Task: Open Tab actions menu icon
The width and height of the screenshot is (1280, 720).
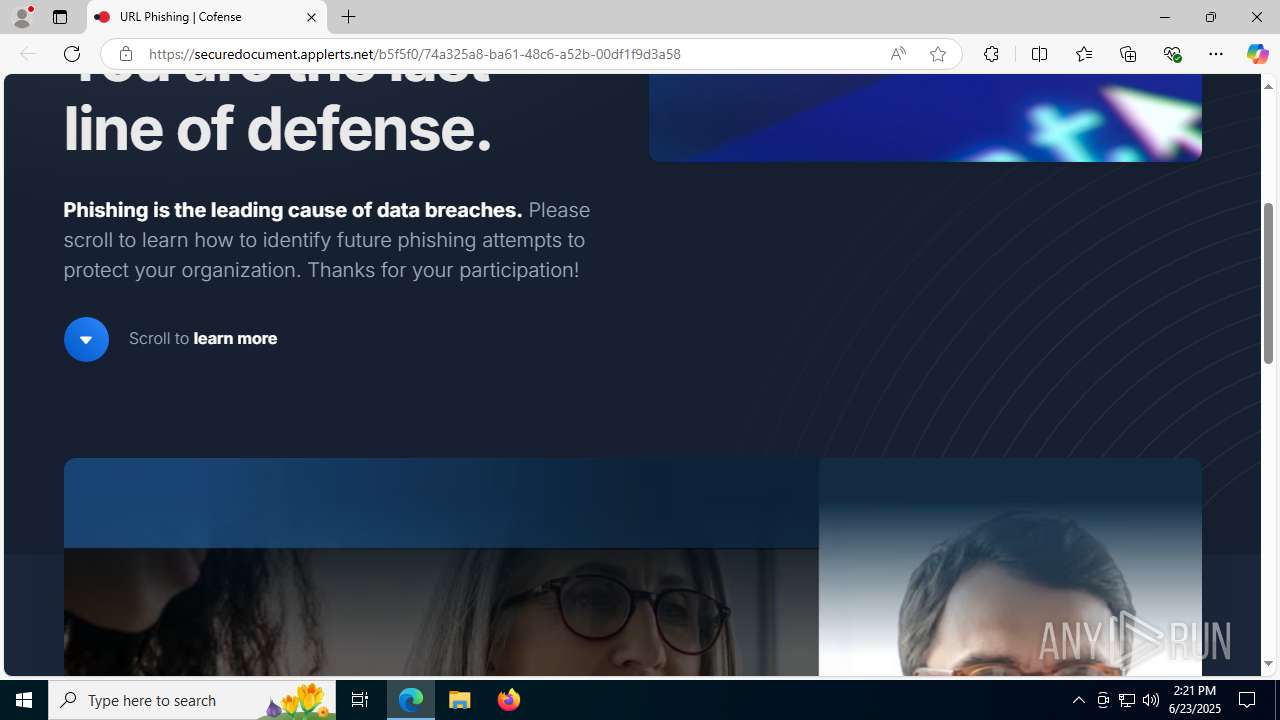Action: 60,17
